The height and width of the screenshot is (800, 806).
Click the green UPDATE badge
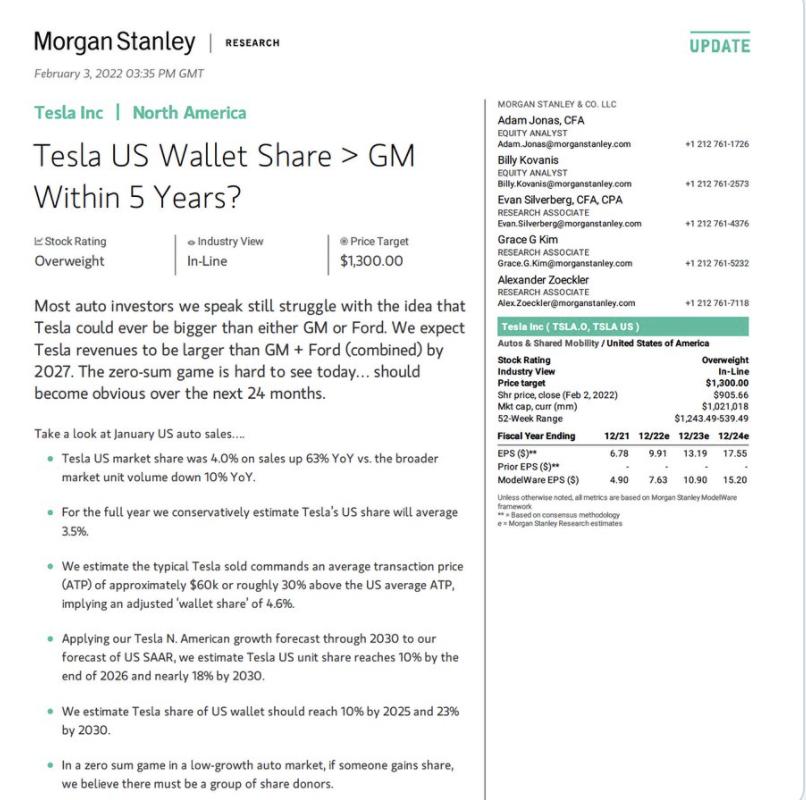tap(720, 43)
